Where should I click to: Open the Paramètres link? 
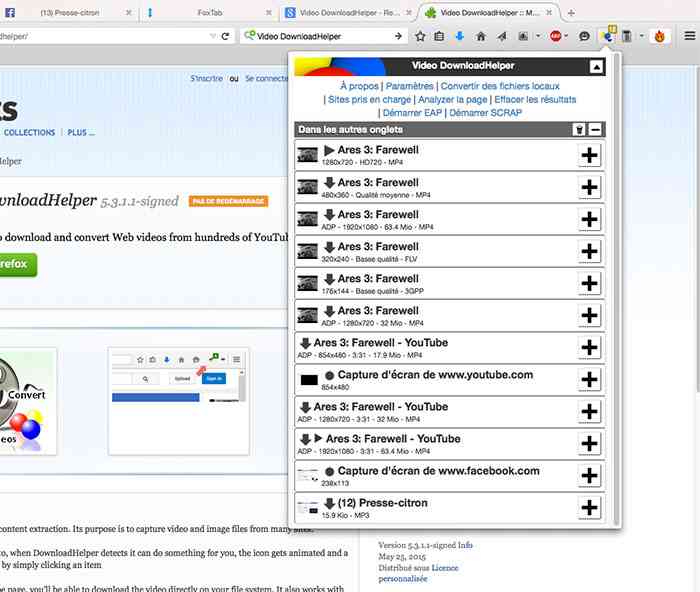409,86
